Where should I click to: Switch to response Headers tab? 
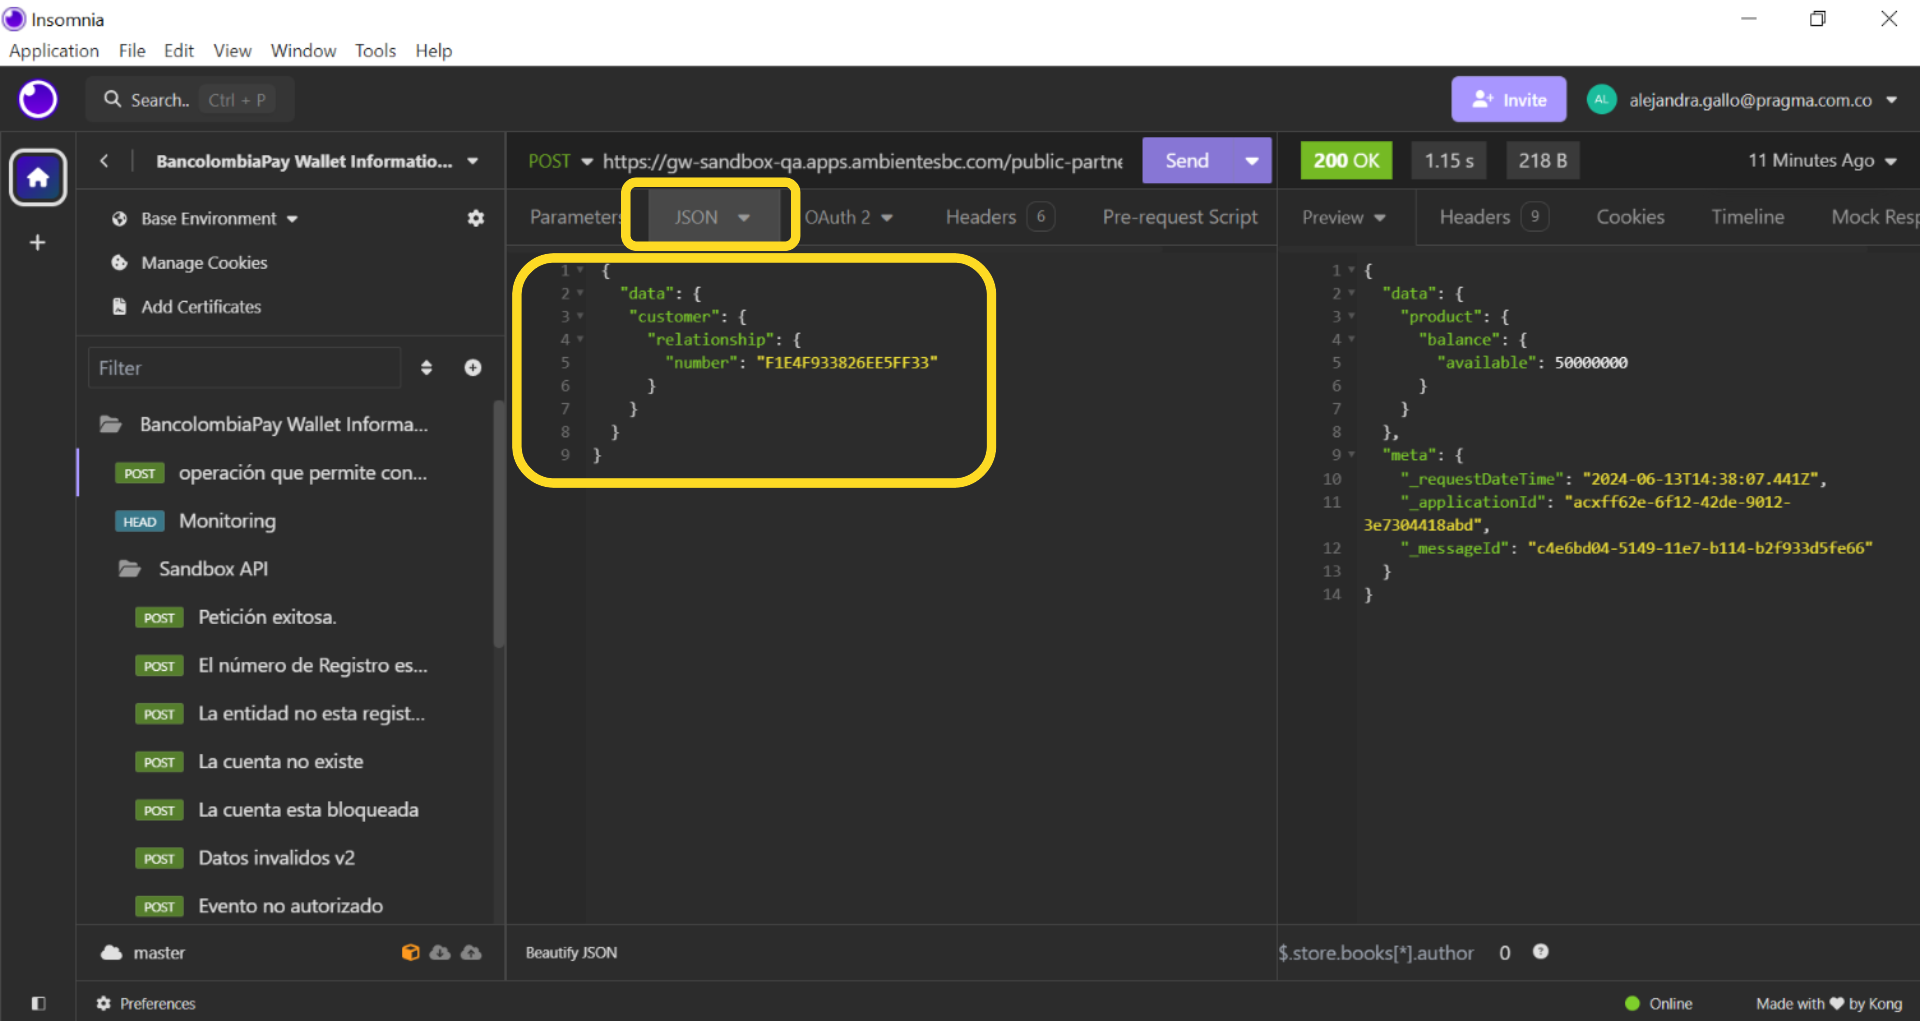pos(1494,218)
